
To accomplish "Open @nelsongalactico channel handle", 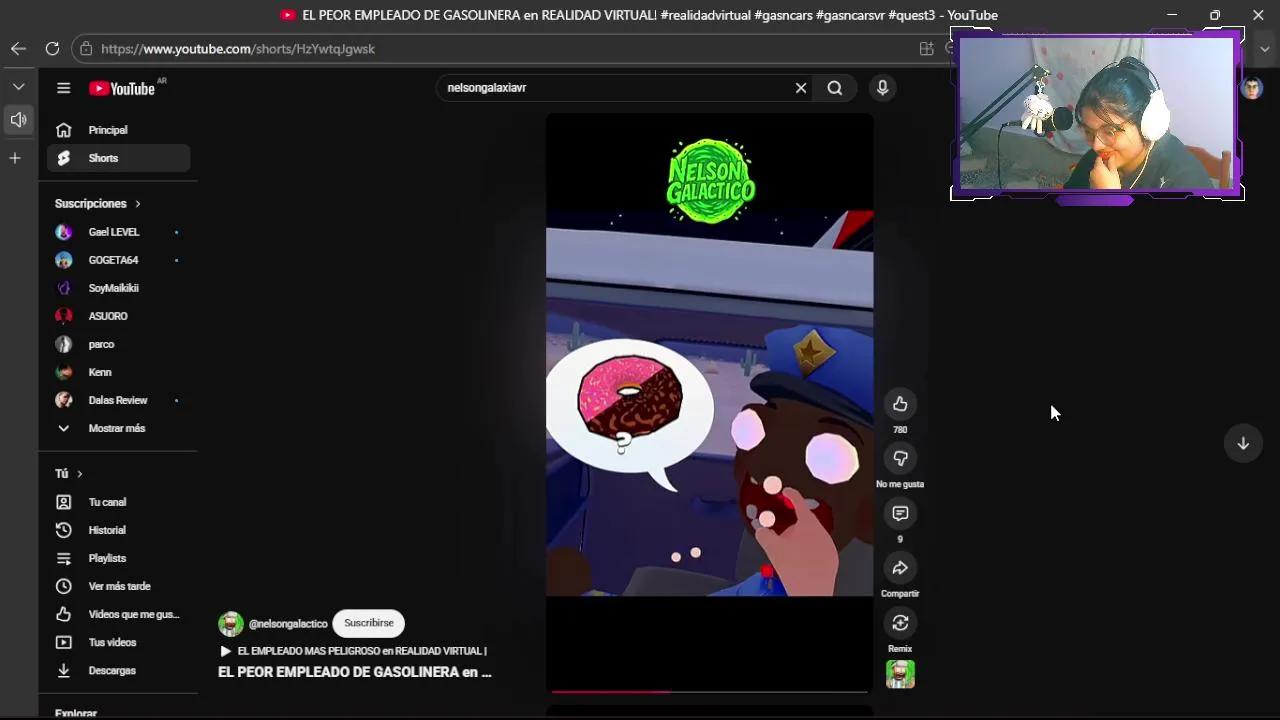I will point(288,624).
